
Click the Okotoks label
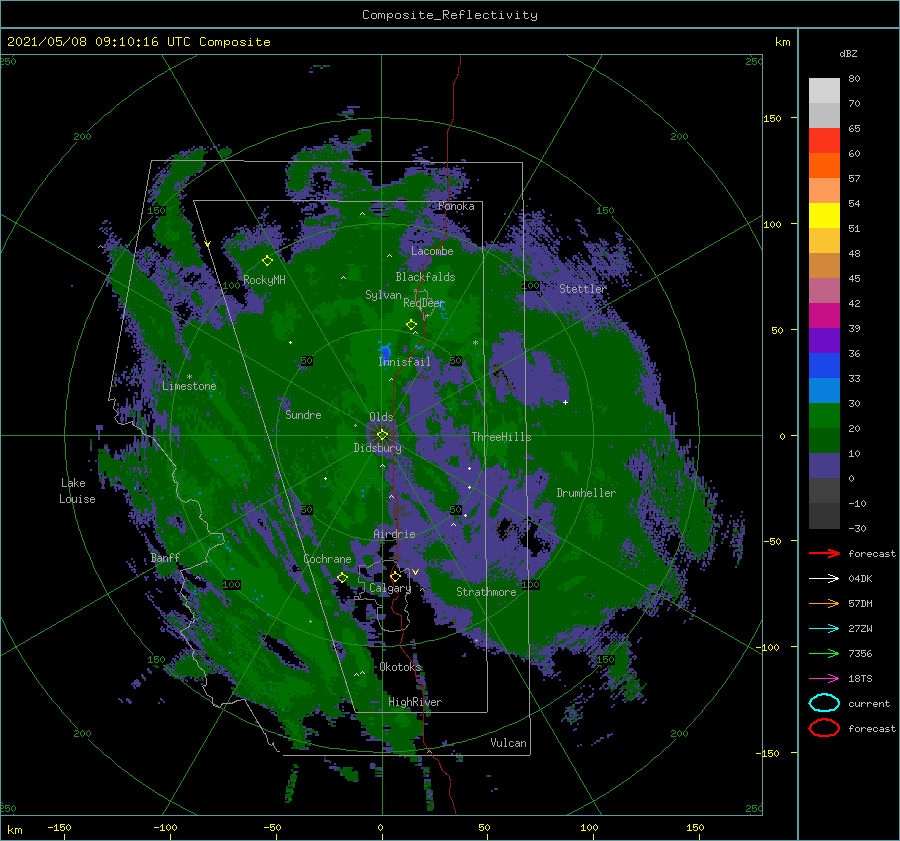(x=401, y=667)
